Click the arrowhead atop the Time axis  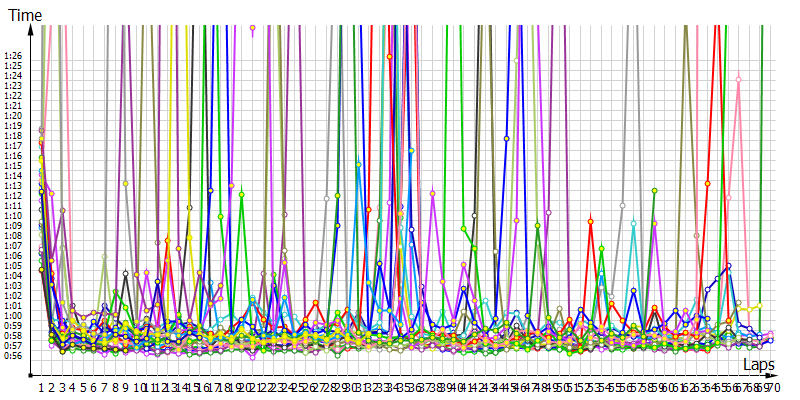coord(32,30)
